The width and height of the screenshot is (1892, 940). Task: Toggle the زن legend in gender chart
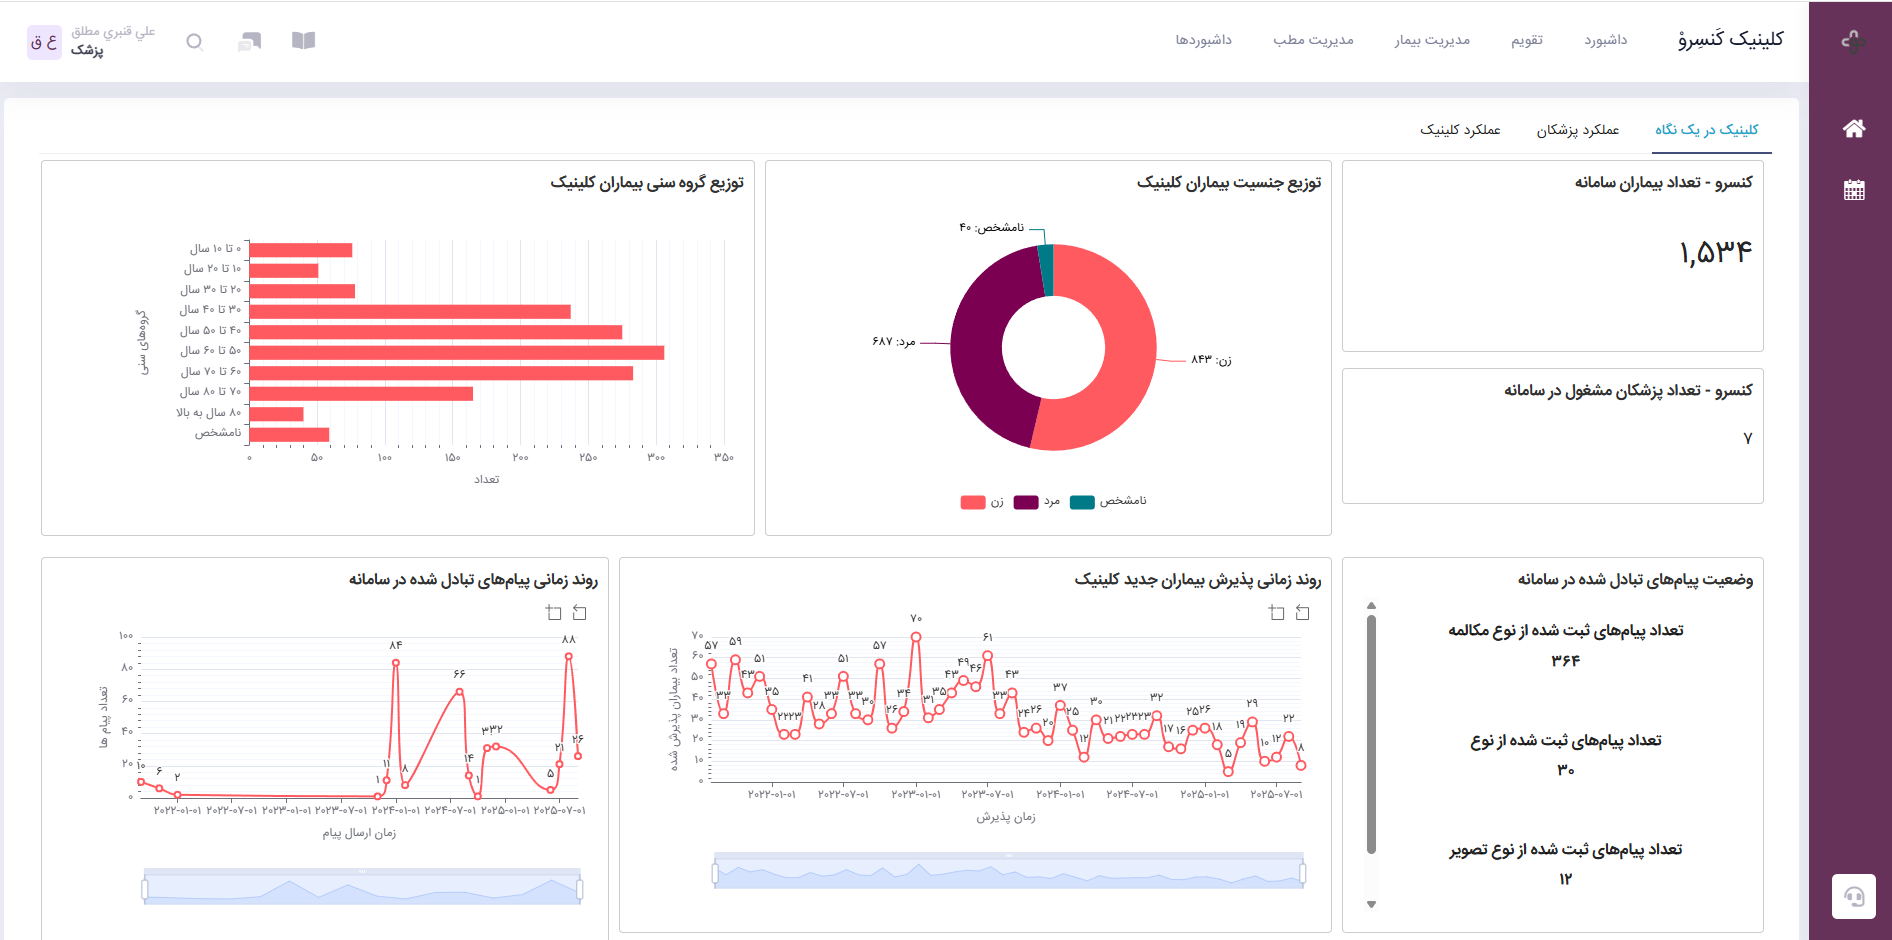pos(982,502)
